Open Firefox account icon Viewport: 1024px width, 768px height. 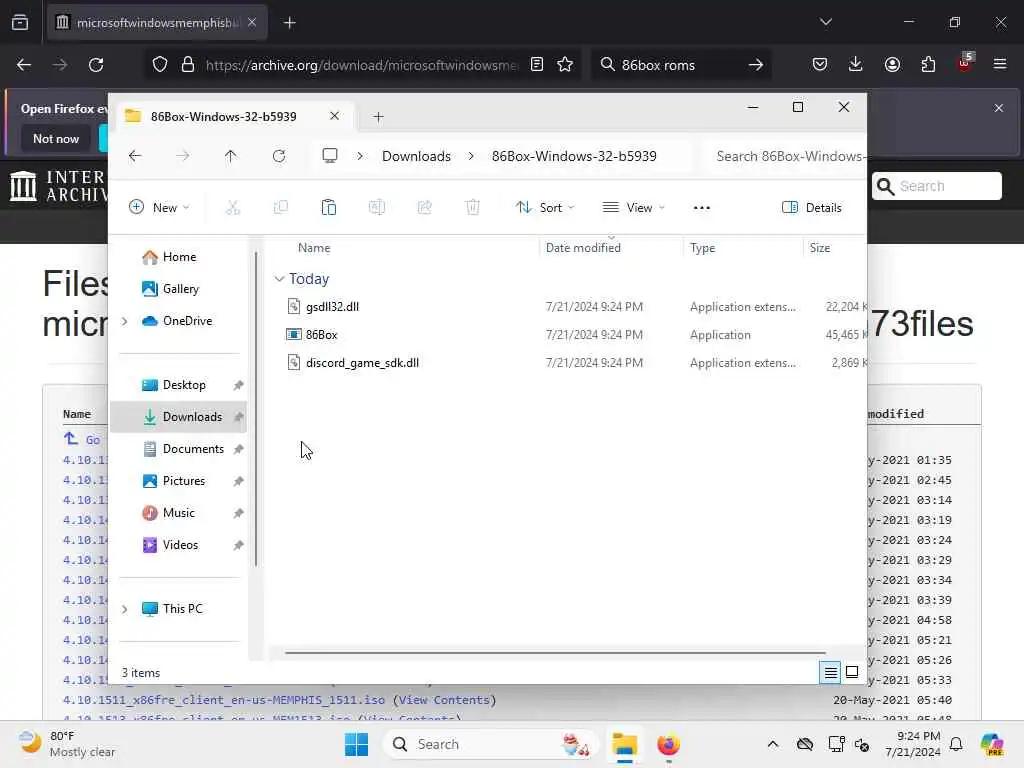pos(892,64)
